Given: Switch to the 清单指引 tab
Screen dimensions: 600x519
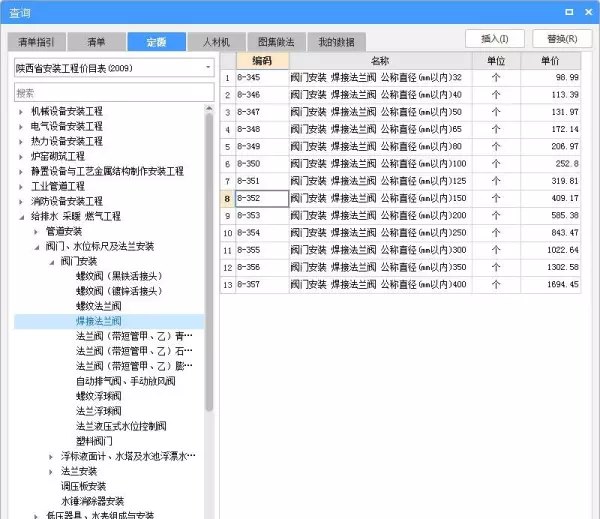Looking at the screenshot, I should 37,42.
